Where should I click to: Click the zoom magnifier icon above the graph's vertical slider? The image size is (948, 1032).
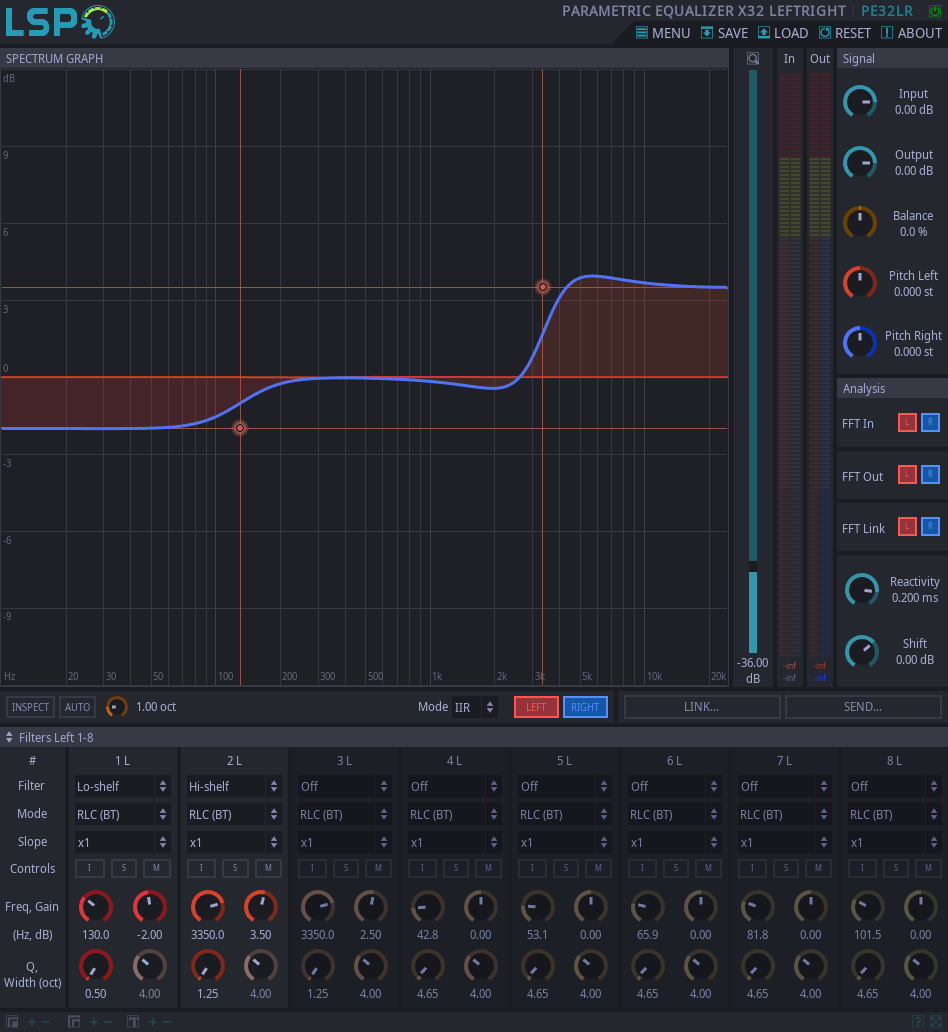click(x=753, y=59)
